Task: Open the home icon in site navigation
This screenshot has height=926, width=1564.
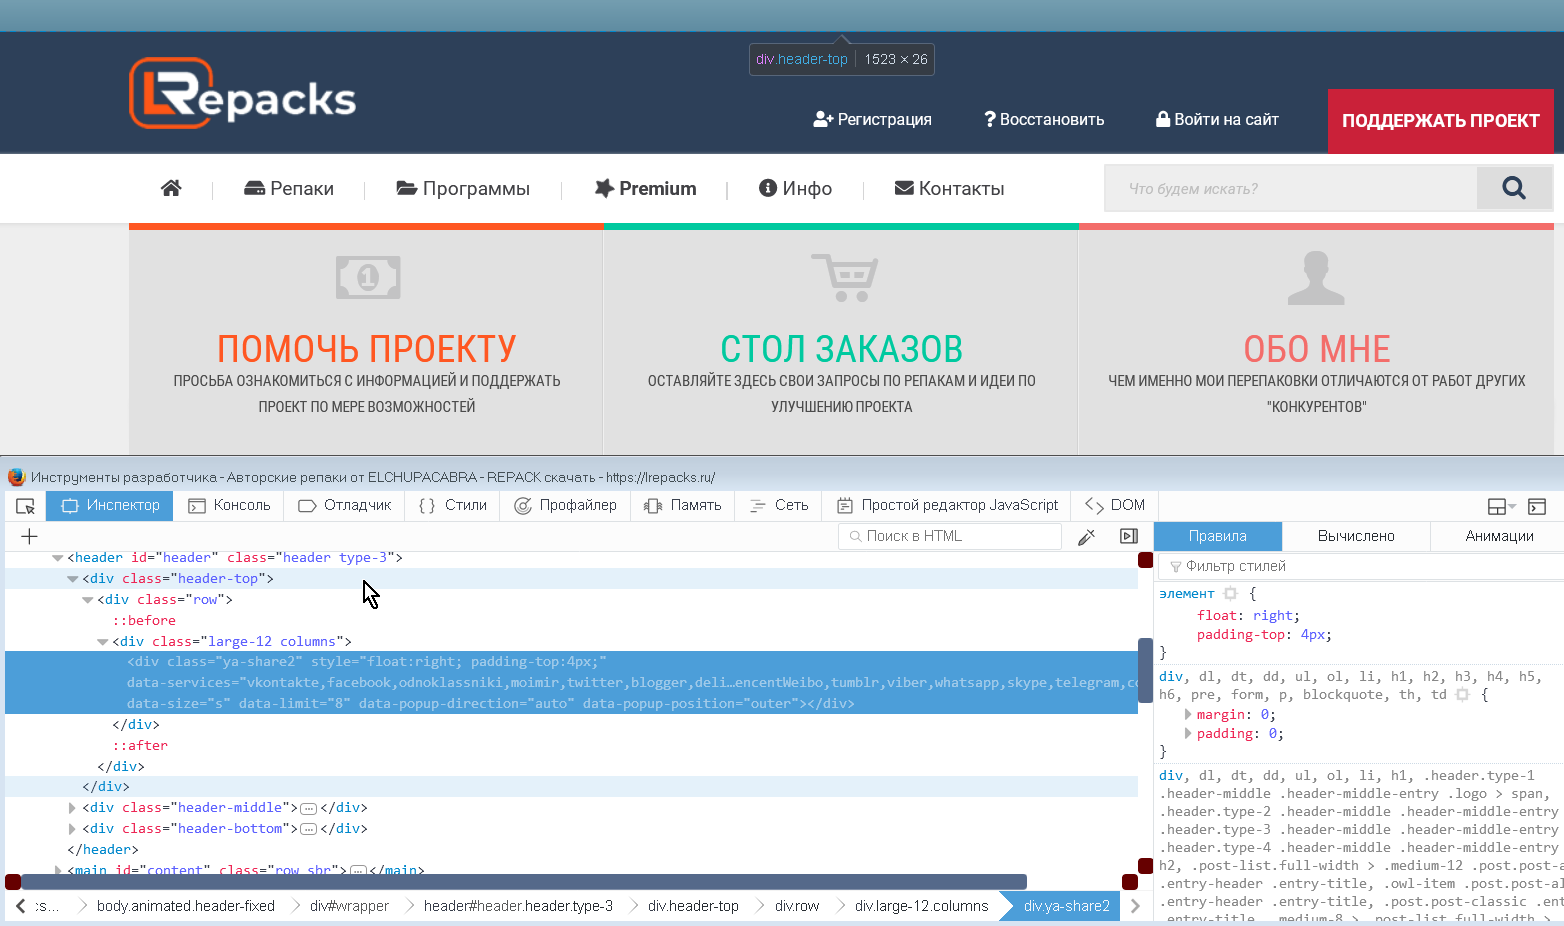Action: point(170,187)
